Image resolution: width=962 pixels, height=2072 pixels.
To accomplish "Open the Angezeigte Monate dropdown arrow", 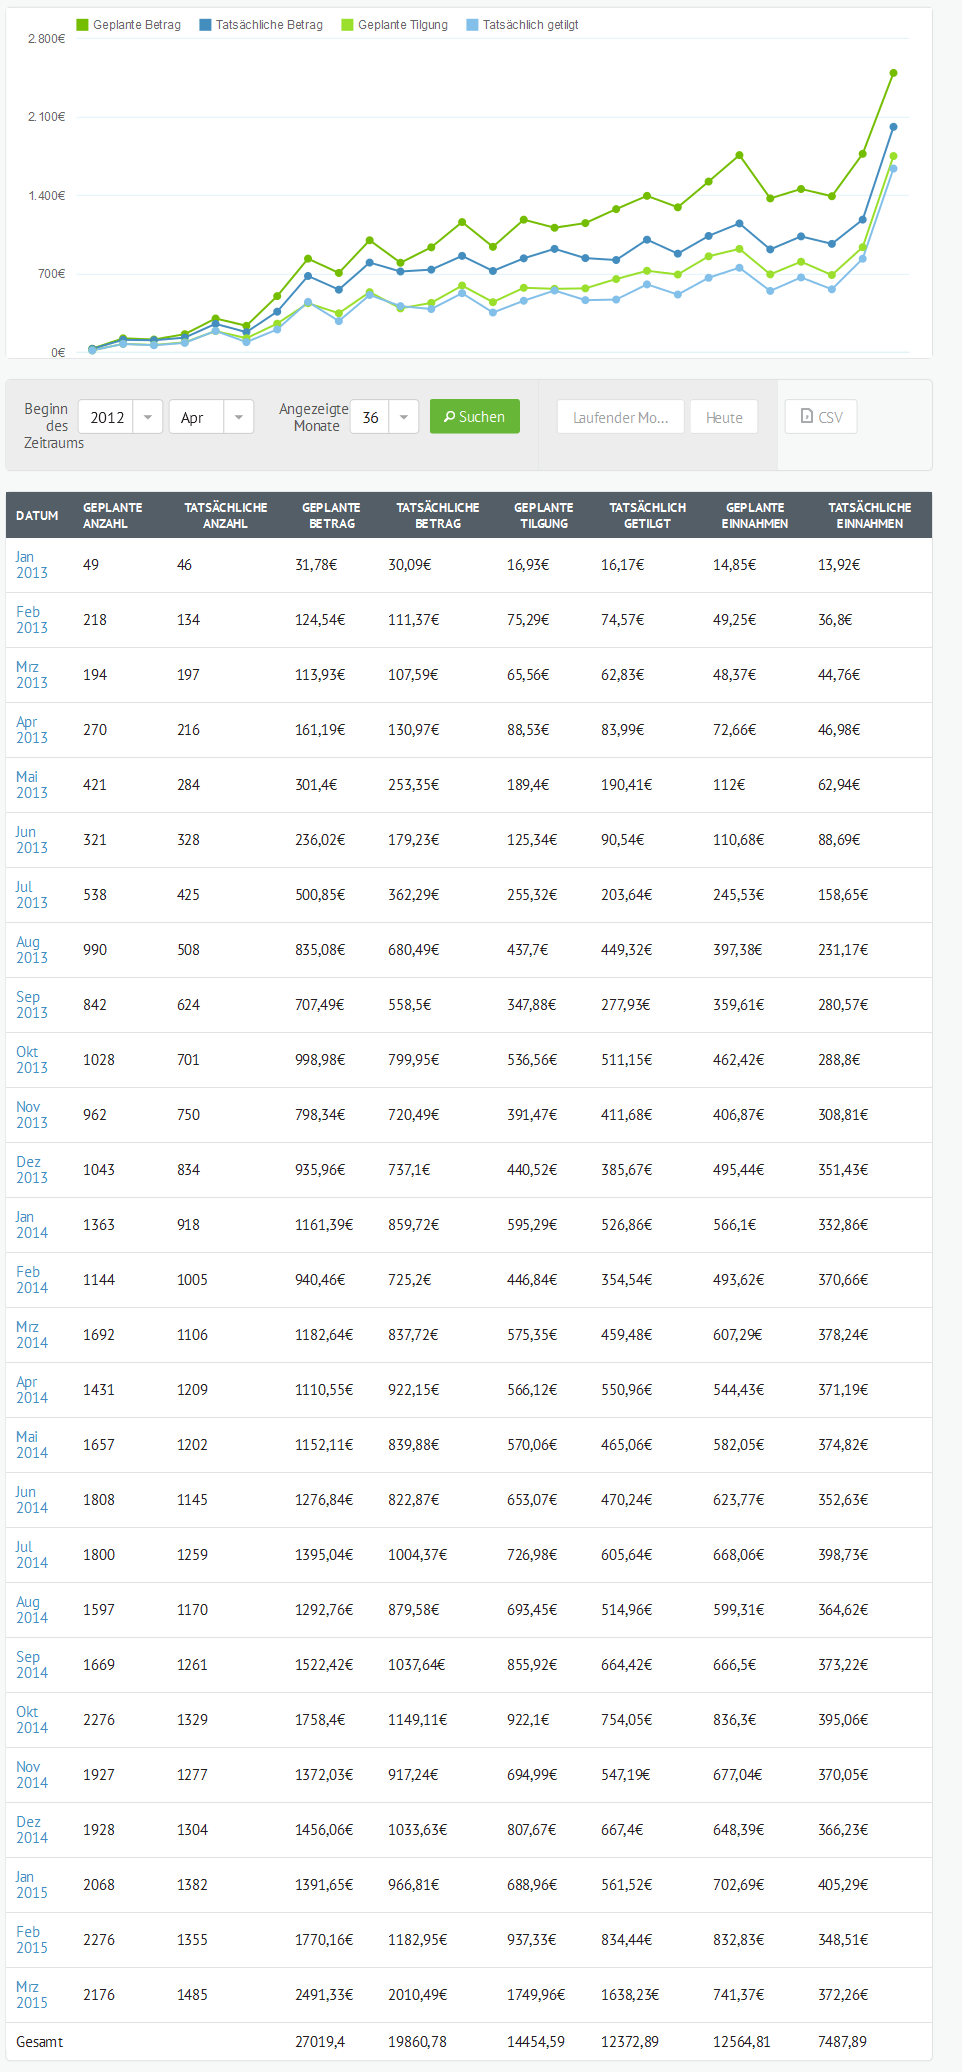I will click(x=404, y=417).
